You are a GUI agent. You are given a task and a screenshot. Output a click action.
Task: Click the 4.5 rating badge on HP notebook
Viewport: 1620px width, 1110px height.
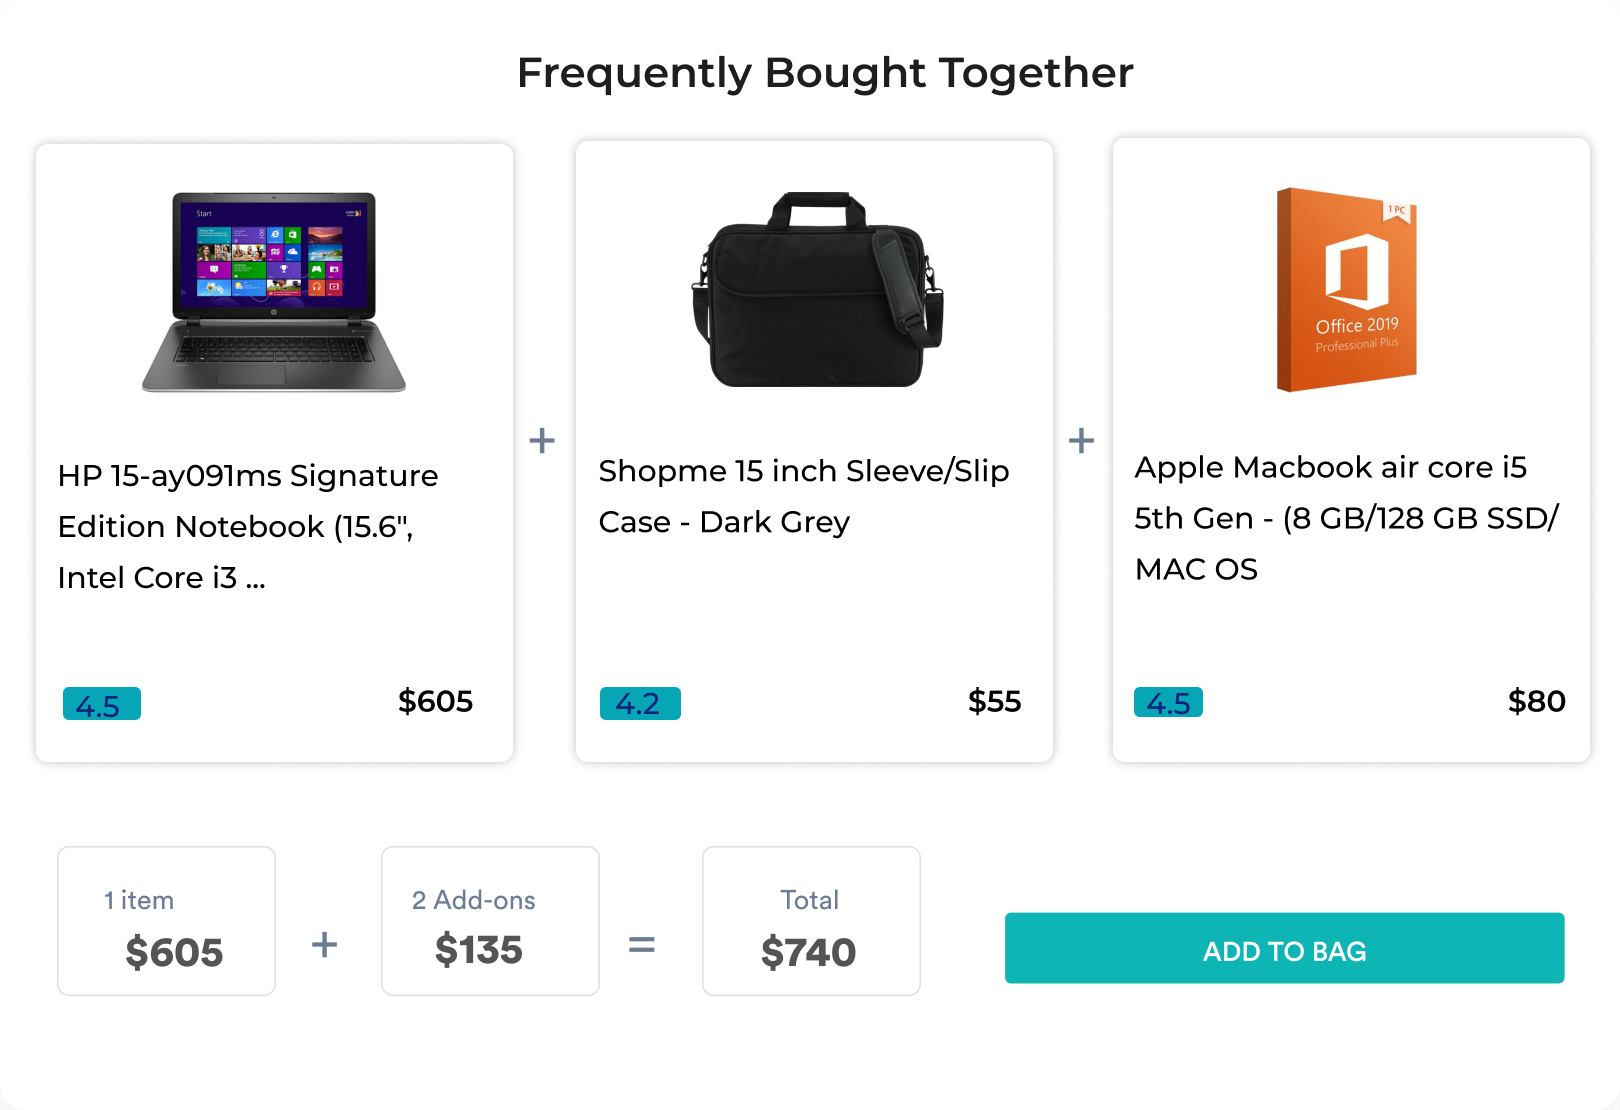(102, 704)
